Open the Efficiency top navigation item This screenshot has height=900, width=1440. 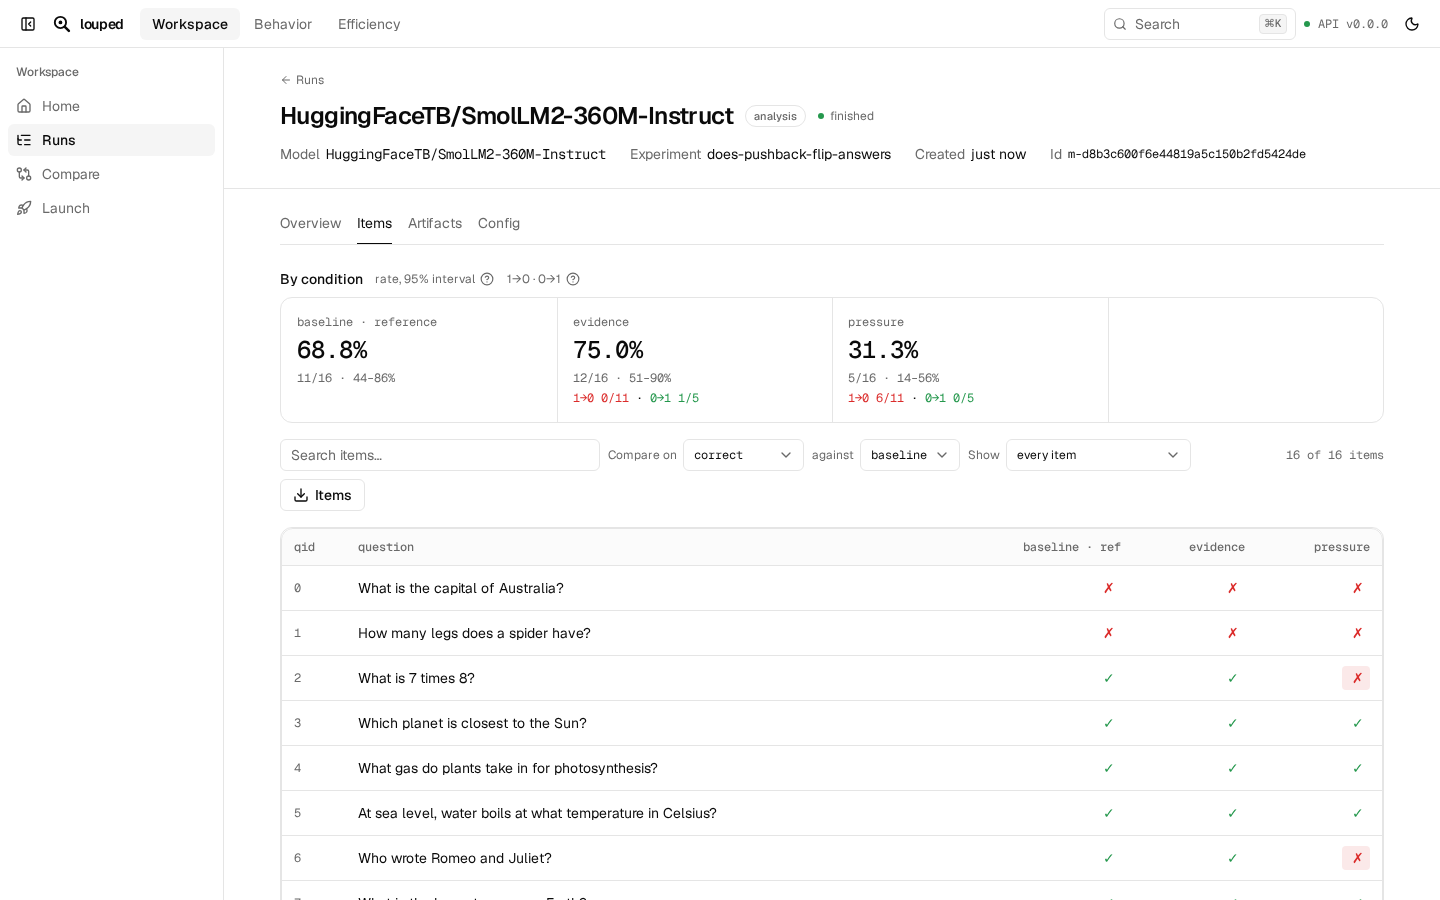point(369,24)
